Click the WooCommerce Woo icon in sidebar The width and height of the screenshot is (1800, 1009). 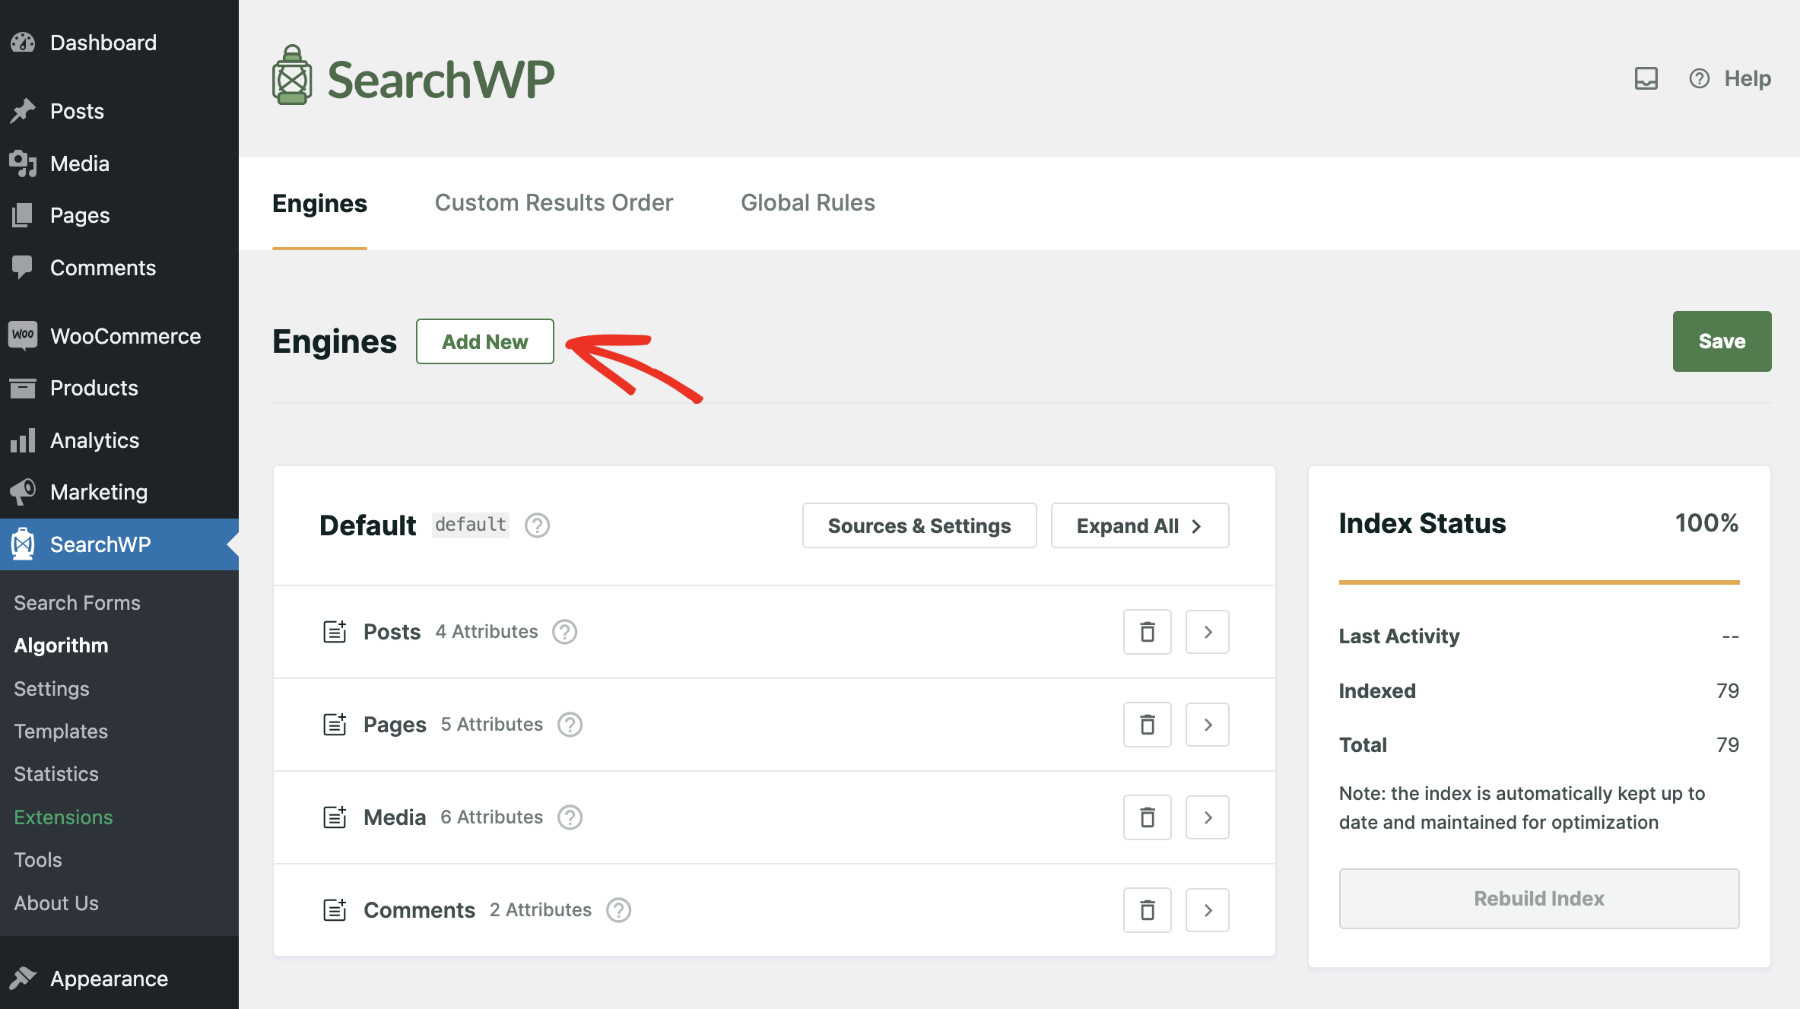click(x=23, y=335)
